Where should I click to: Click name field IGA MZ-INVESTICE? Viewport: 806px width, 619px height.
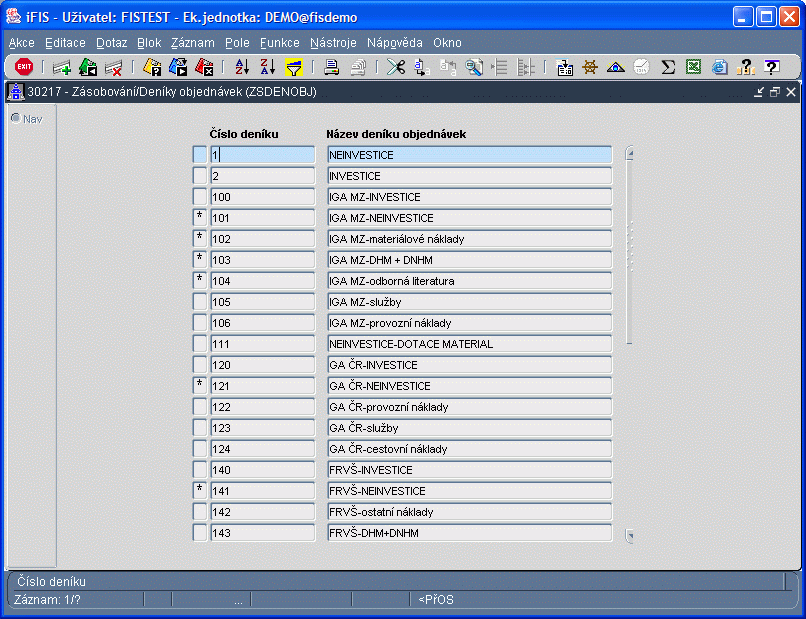pos(470,197)
